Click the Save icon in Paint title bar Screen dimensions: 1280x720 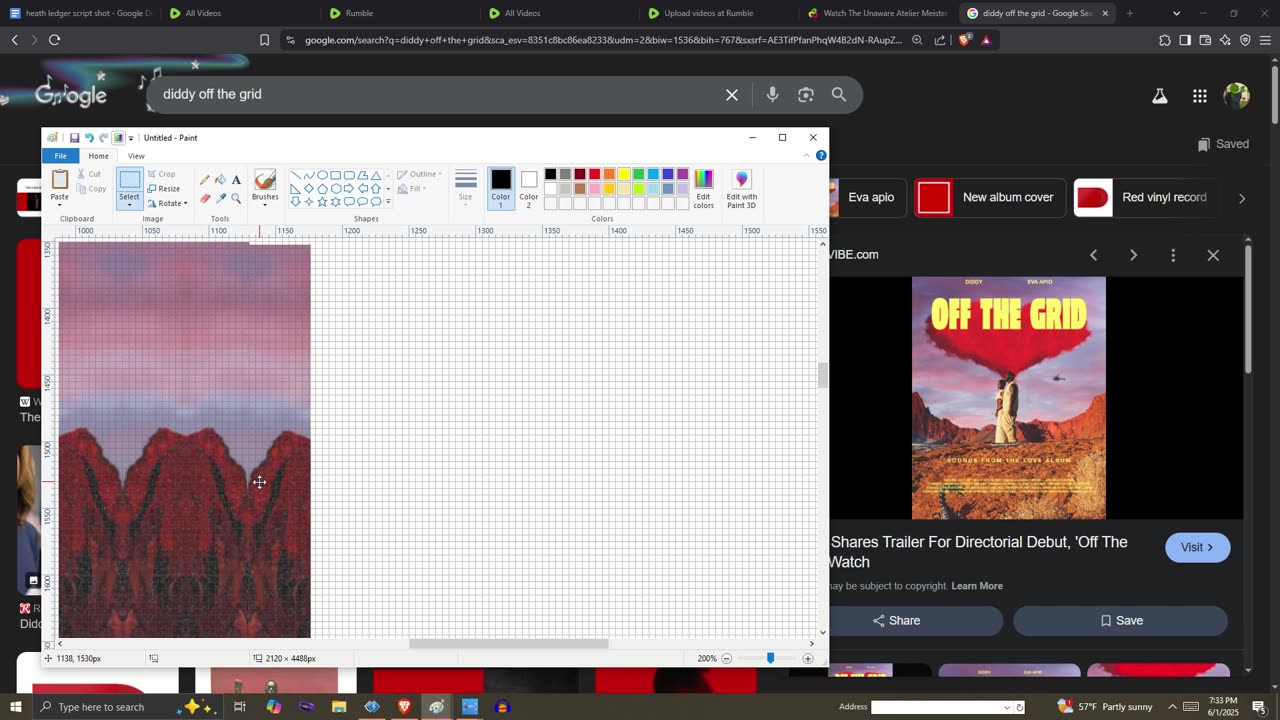point(74,138)
